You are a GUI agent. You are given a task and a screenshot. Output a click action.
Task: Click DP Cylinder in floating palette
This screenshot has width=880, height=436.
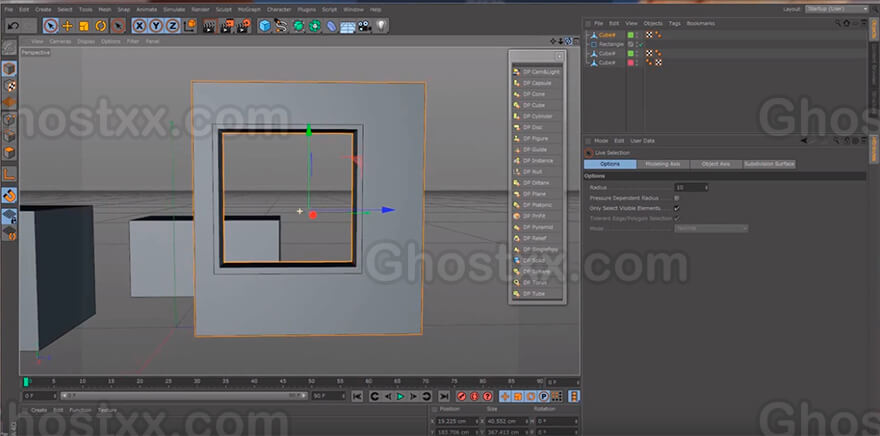(x=537, y=116)
